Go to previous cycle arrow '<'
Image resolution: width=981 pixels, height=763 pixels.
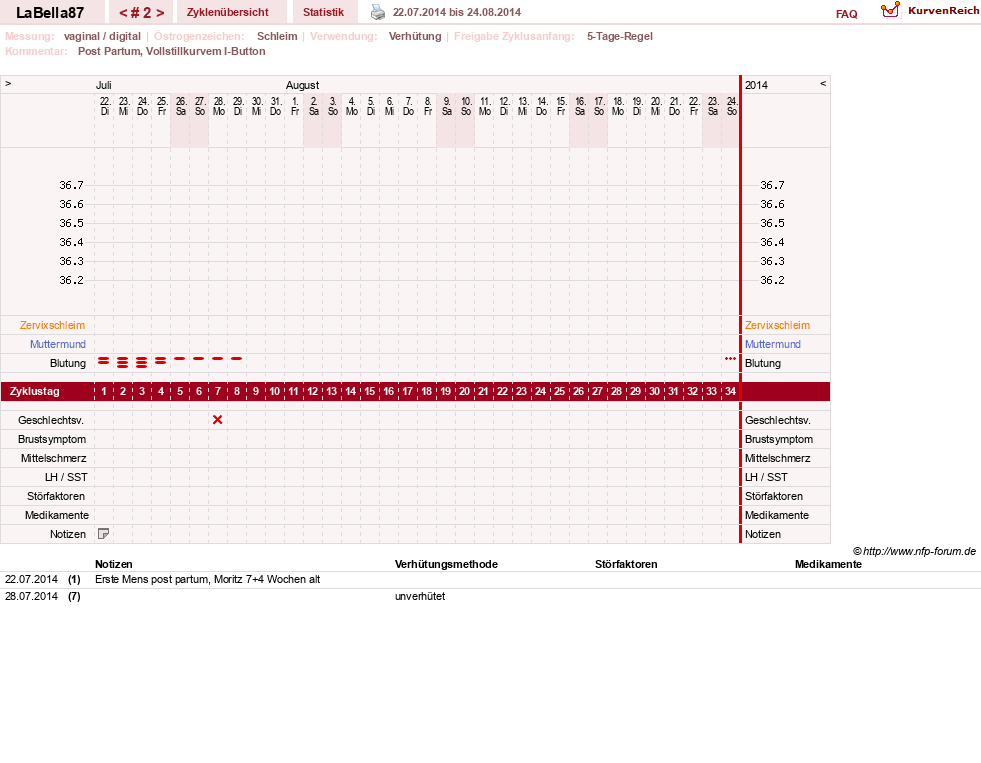[x=123, y=13]
